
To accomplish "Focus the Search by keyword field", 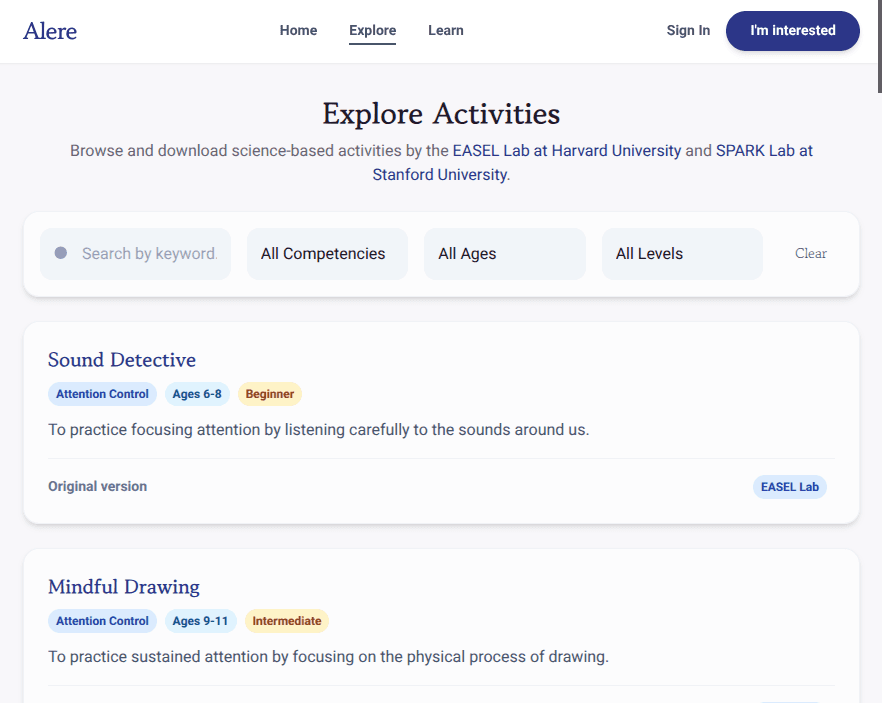I will click(136, 254).
